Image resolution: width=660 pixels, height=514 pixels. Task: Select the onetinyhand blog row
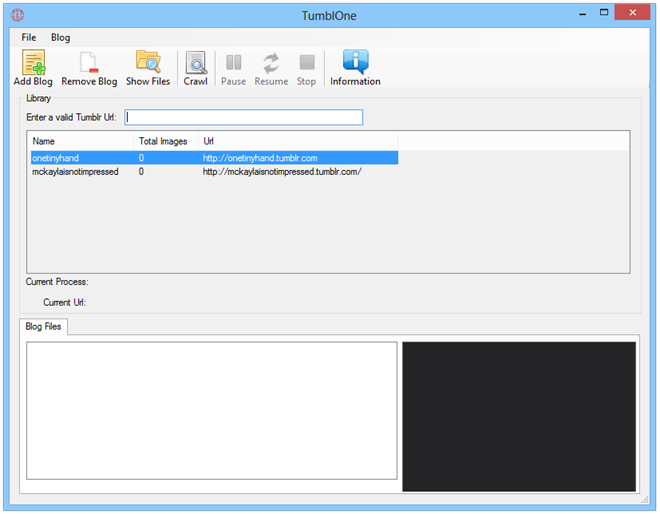point(214,158)
